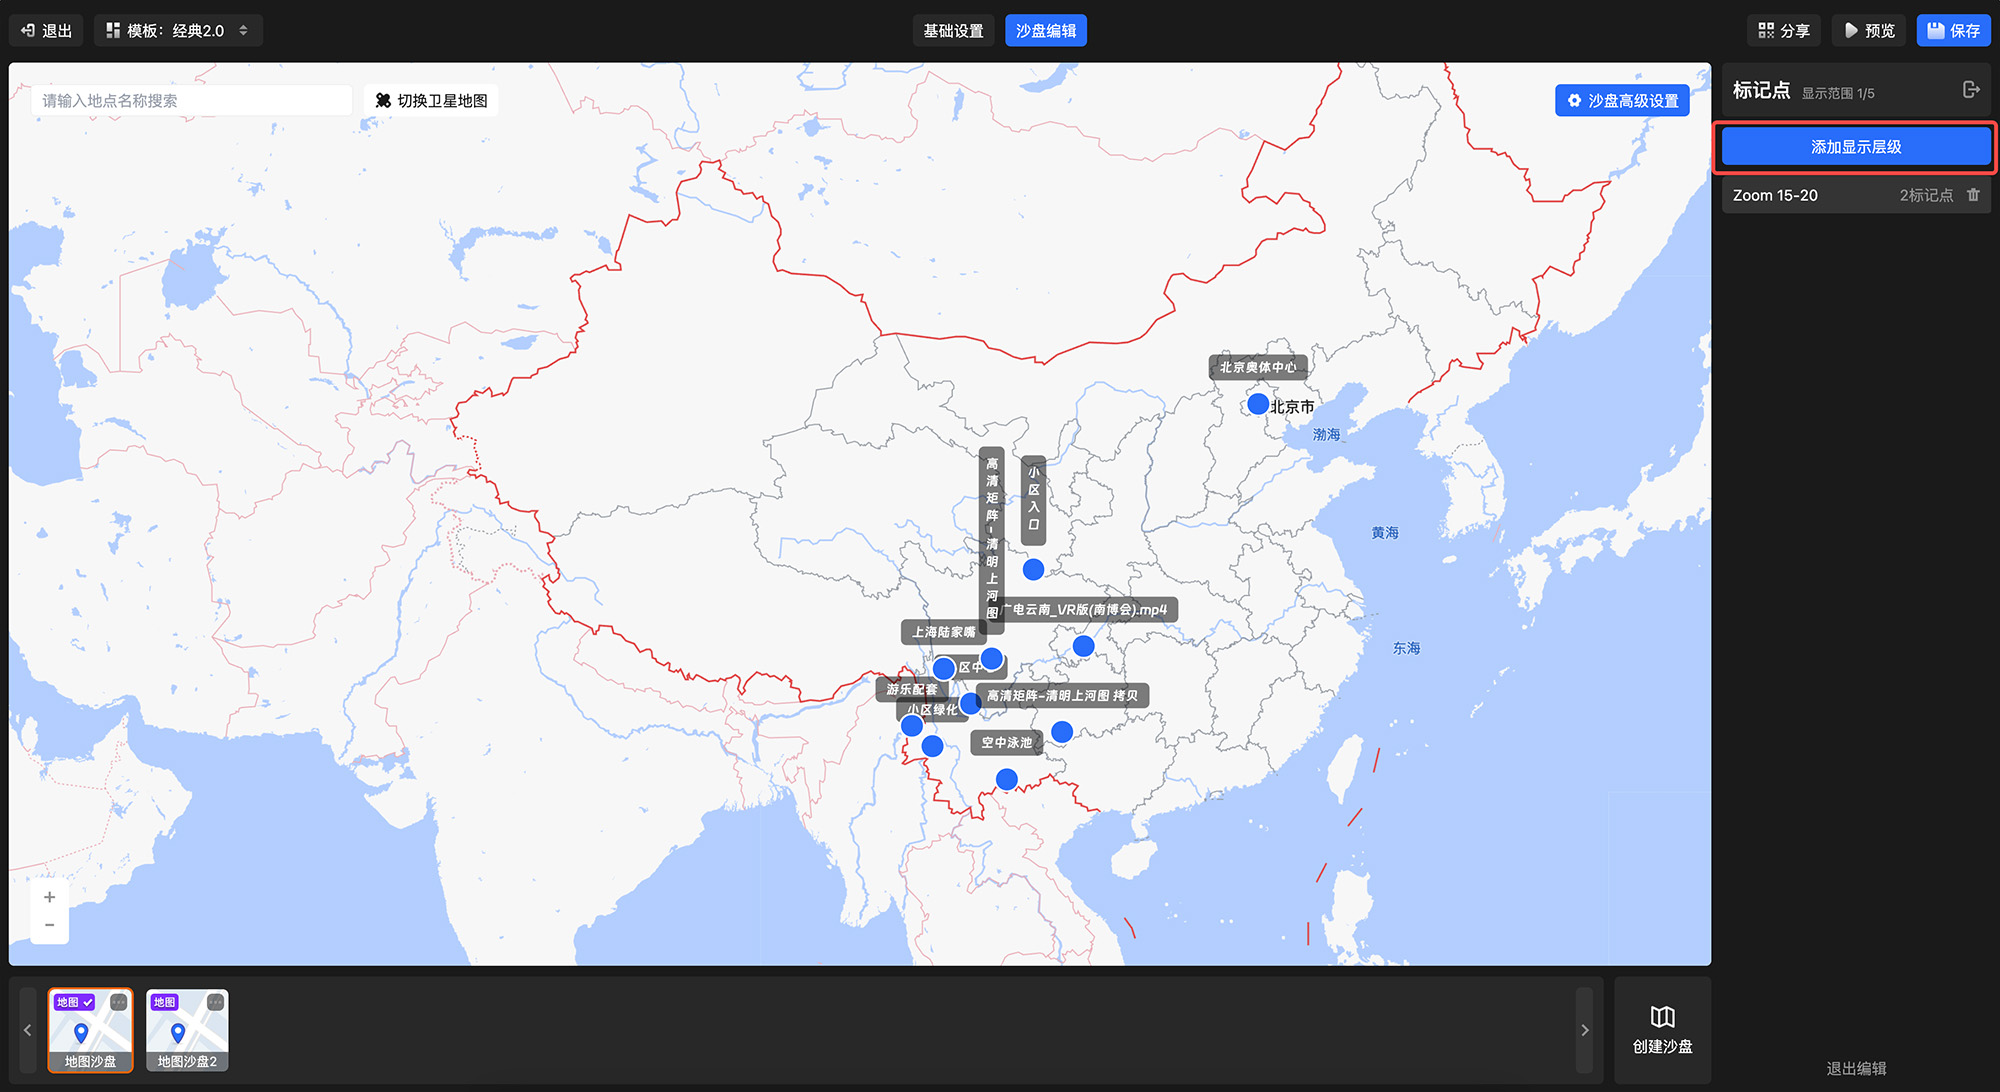This screenshot has width=2000, height=1092.
Task: Zoom in the map with plus
Action: click(x=49, y=897)
